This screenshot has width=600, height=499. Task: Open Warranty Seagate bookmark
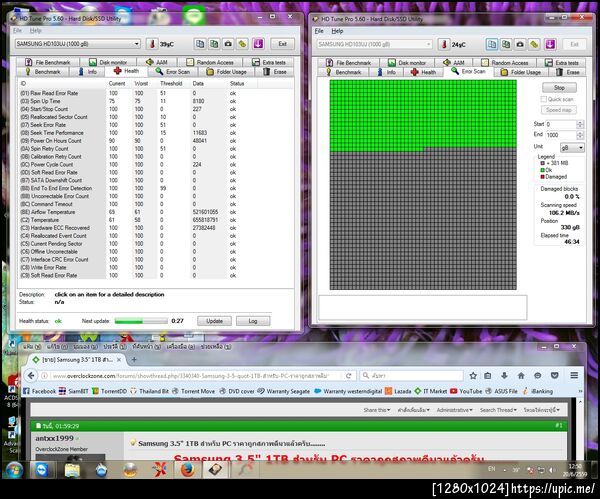284,391
